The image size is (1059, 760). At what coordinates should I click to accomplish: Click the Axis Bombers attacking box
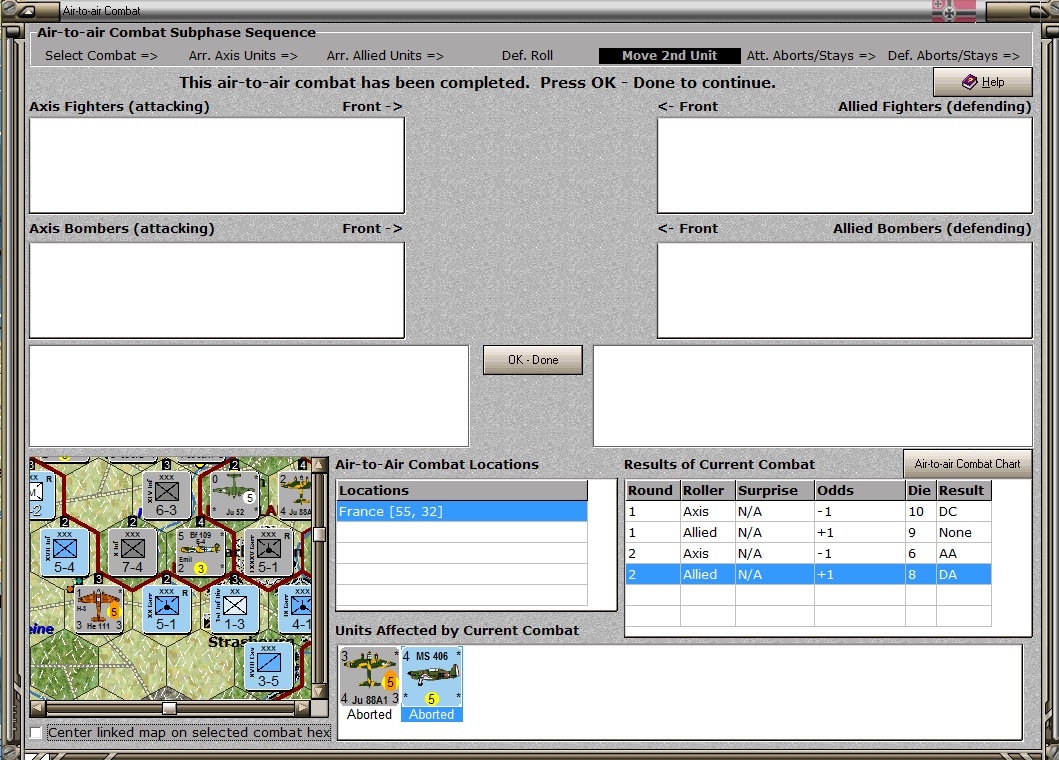coord(217,290)
